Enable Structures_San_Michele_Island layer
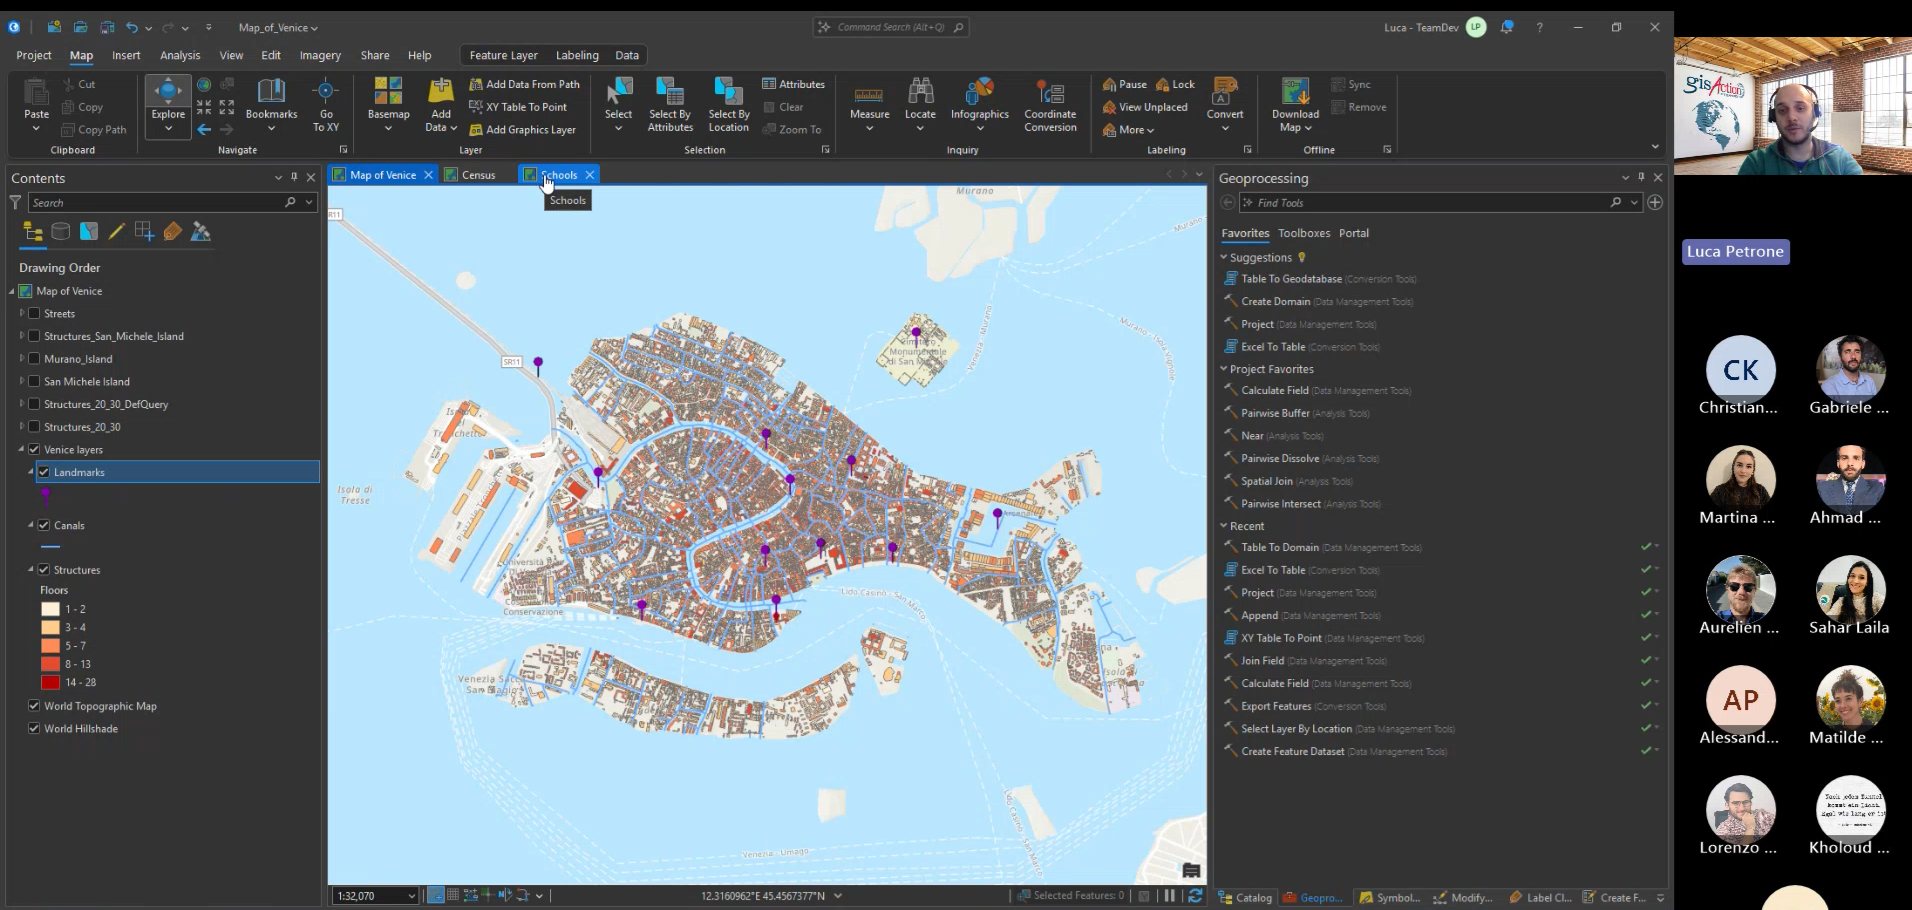 (34, 336)
